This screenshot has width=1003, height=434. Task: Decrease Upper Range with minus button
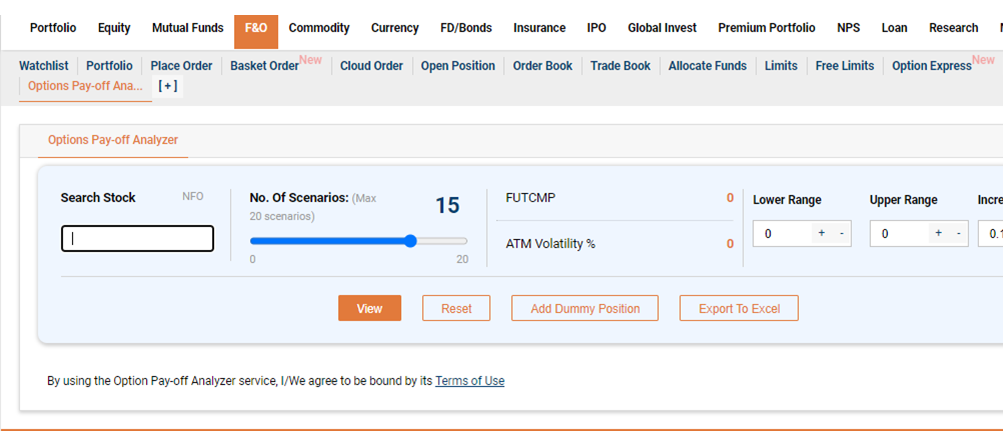coord(958,234)
